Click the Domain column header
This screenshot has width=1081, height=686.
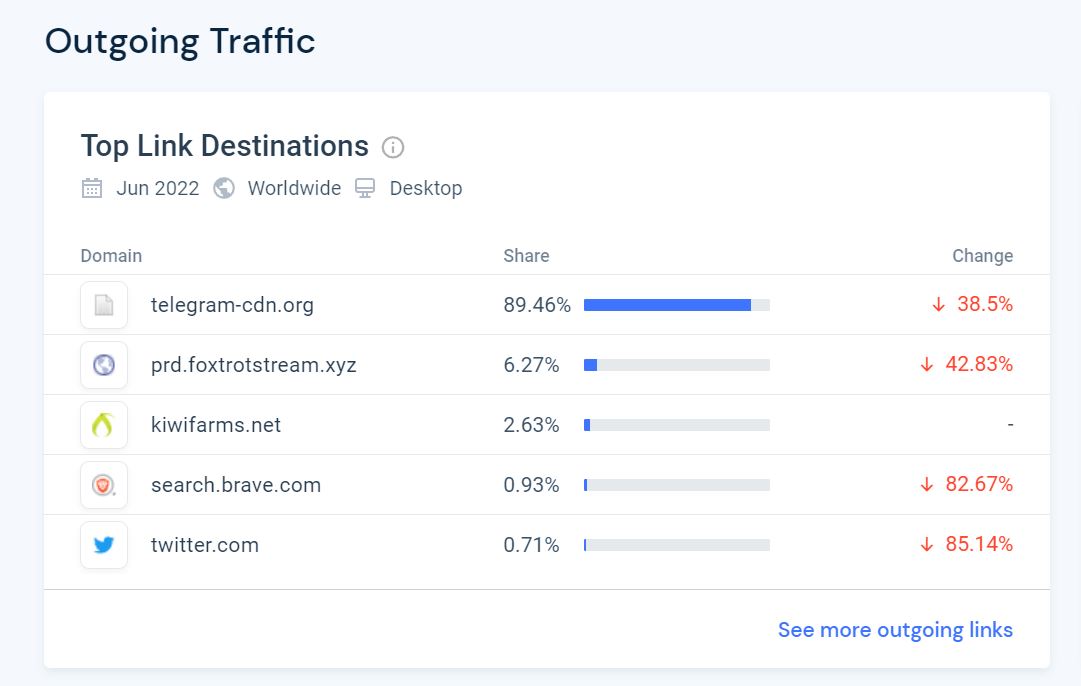pyautogui.click(x=111, y=256)
